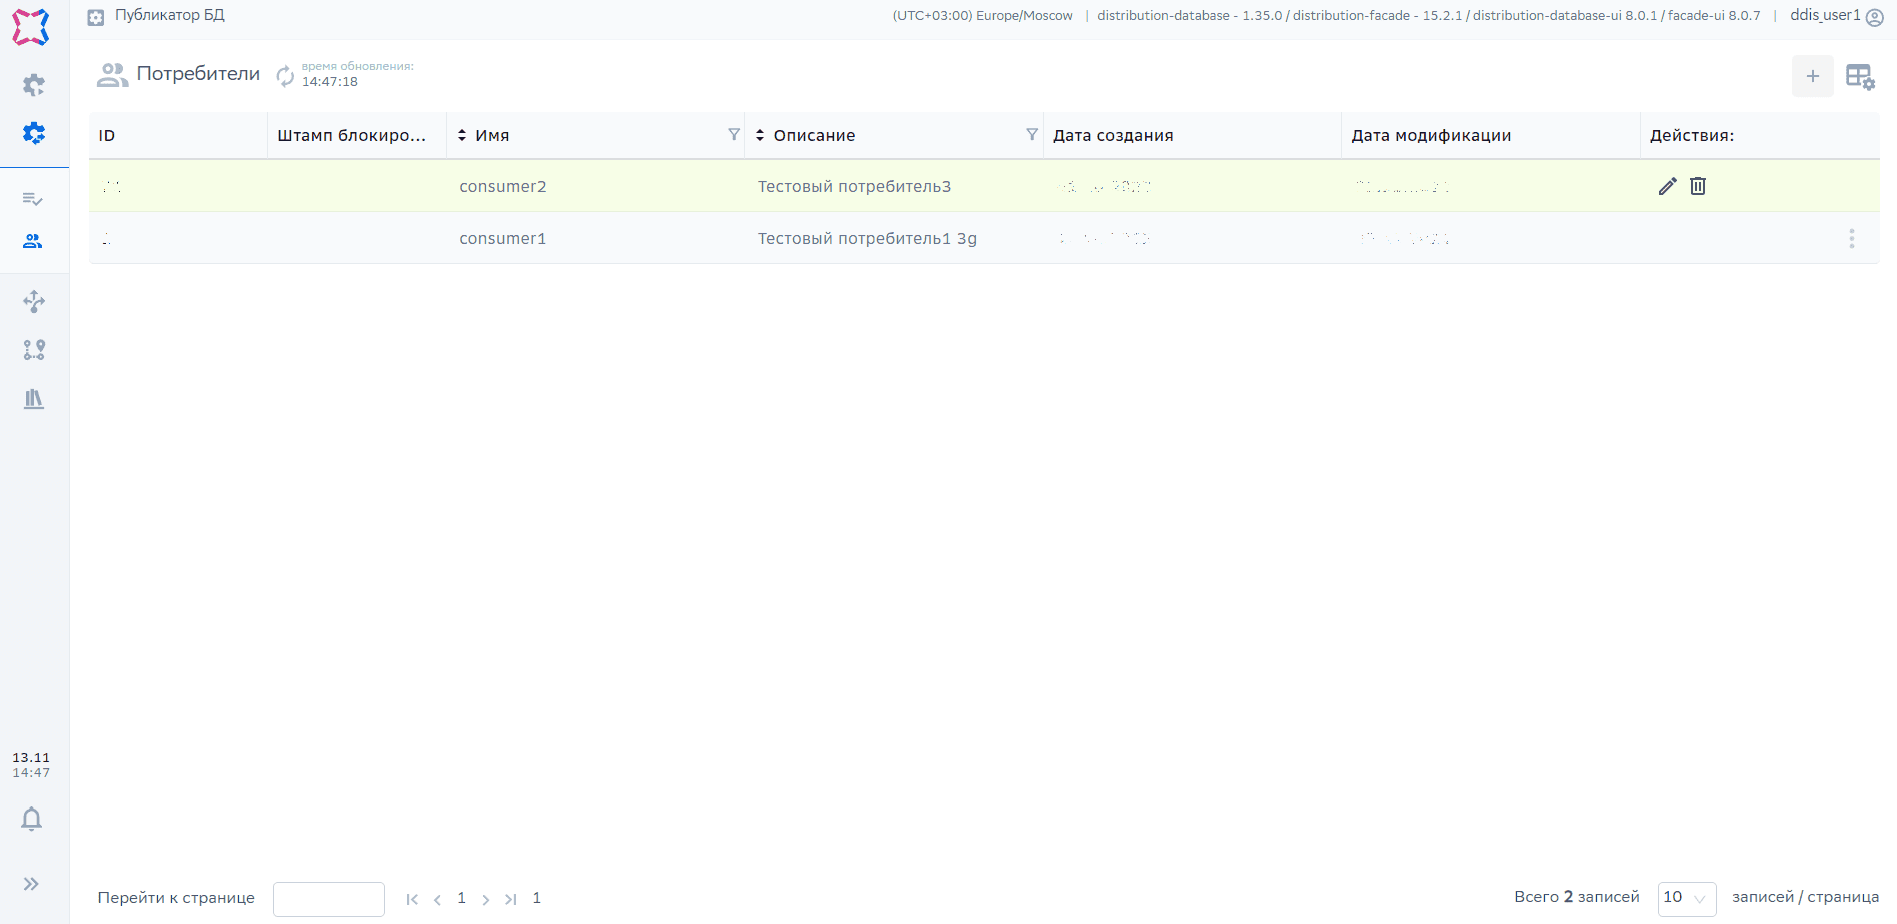Screen dimensions: 1897x924
Task: Open the library books icon in sidebar
Action: [34, 399]
